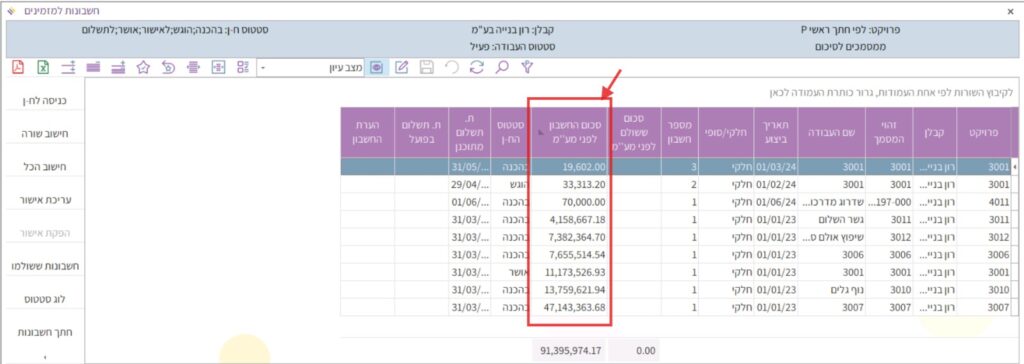Click the floppy disk save icon
This screenshot has height=364, width=1024.
click(427, 67)
